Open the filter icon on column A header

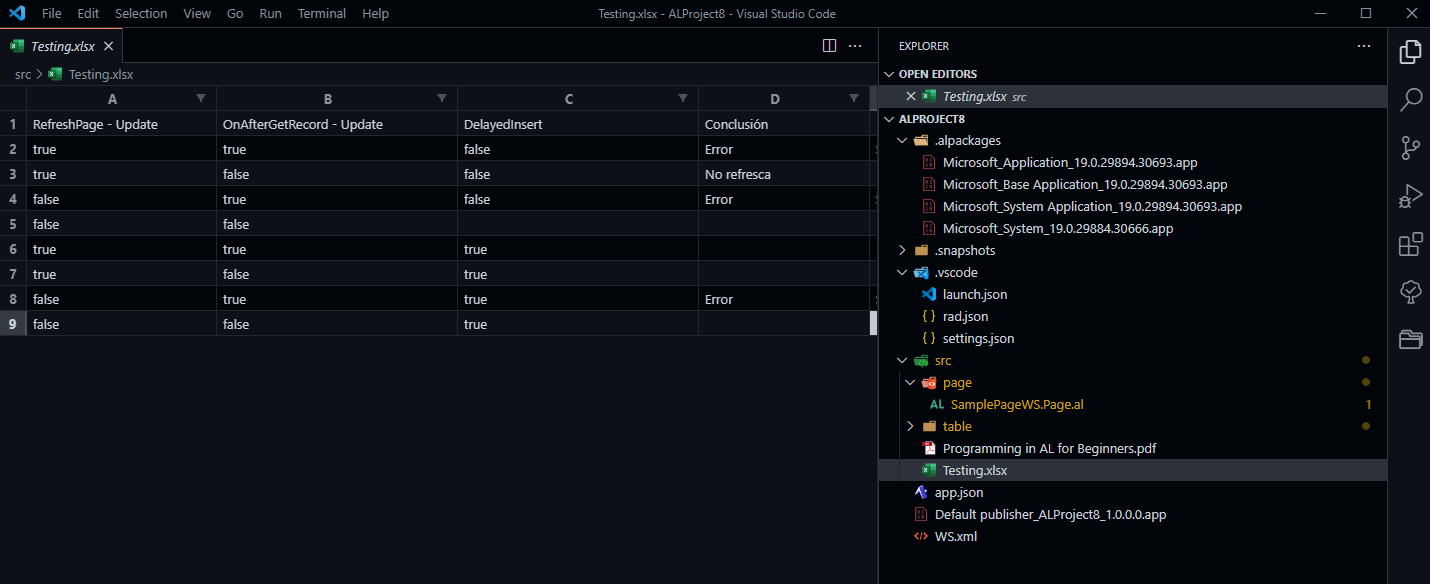point(201,98)
